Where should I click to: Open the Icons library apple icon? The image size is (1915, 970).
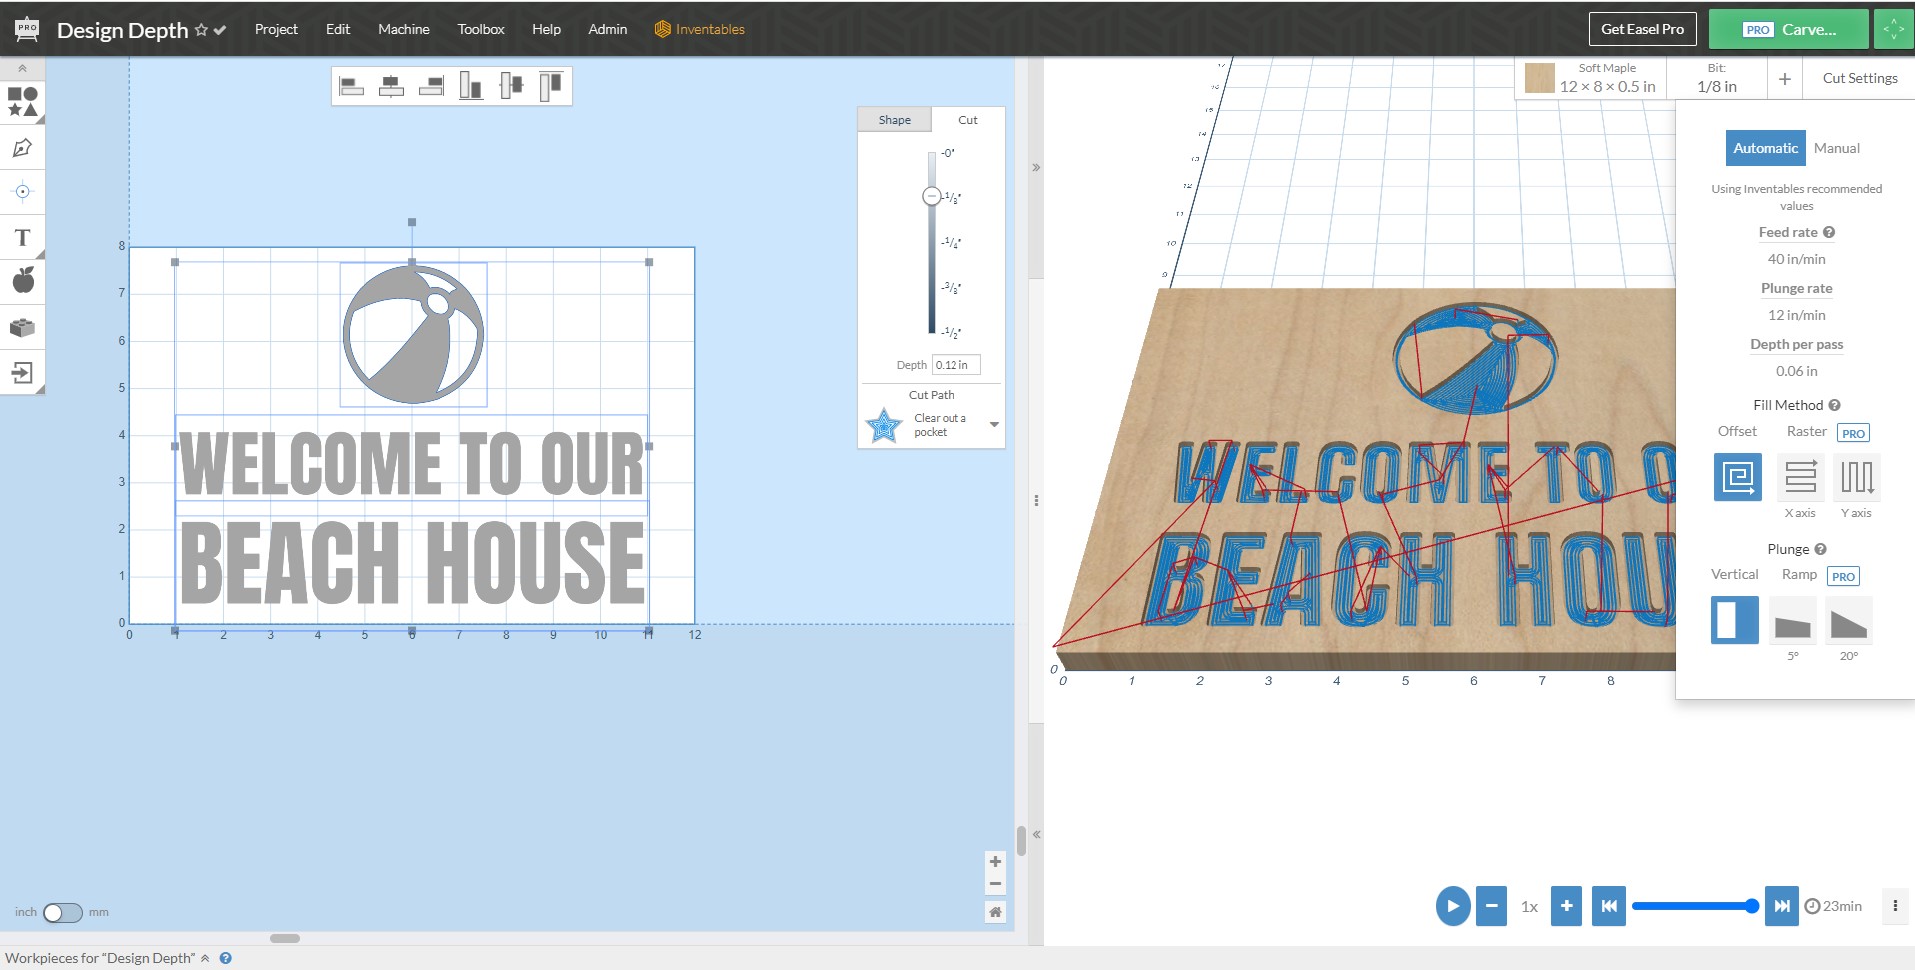(x=22, y=281)
